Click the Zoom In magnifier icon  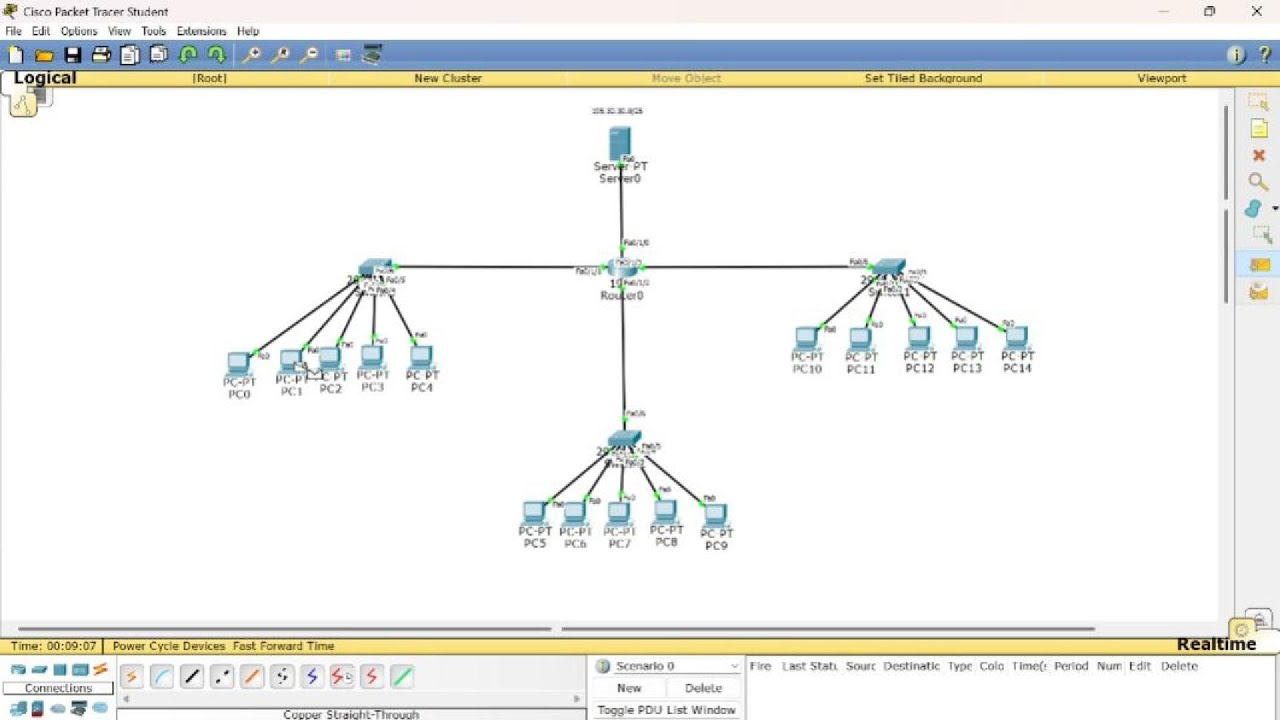point(252,55)
